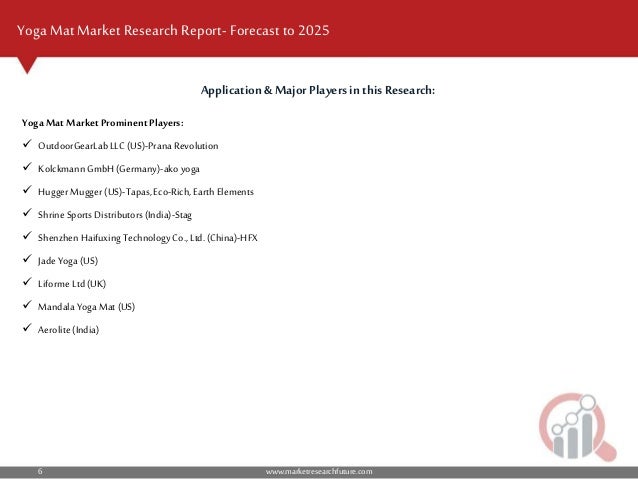
Task: Select 'Shenzhen Haifuxing Technology Co., Ltd. (China)-HFX'
Action: click(x=147, y=238)
